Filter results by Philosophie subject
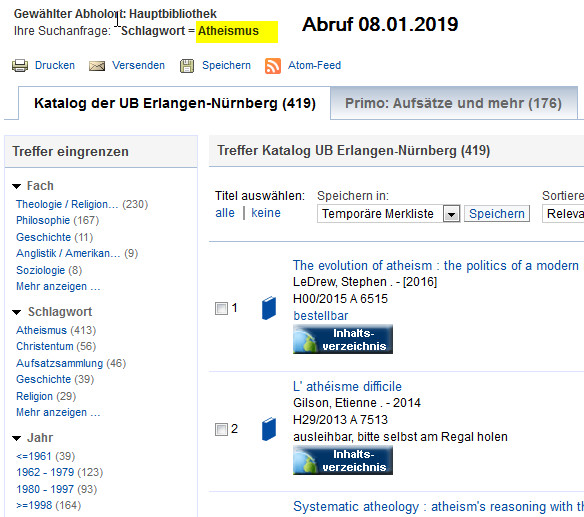584x517 pixels. [x=43, y=221]
